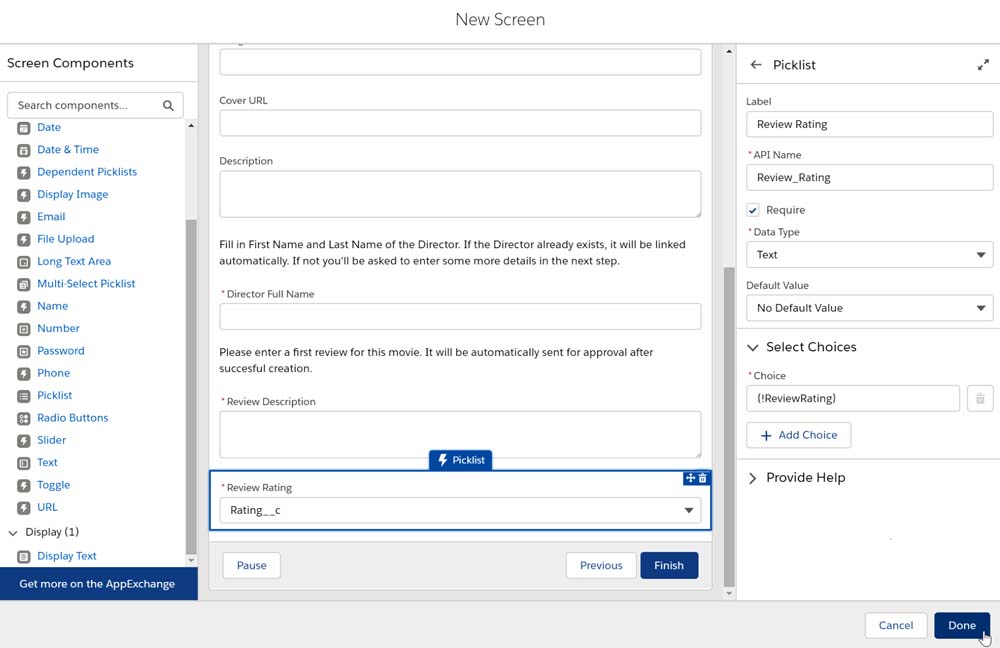Open the Default Value dropdown
The width and height of the screenshot is (1000, 648).
click(869, 308)
